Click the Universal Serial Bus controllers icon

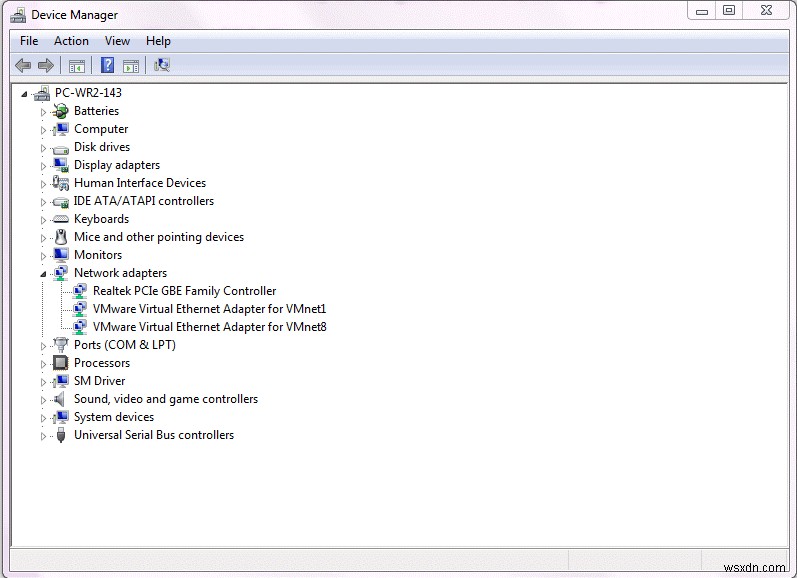(61, 435)
